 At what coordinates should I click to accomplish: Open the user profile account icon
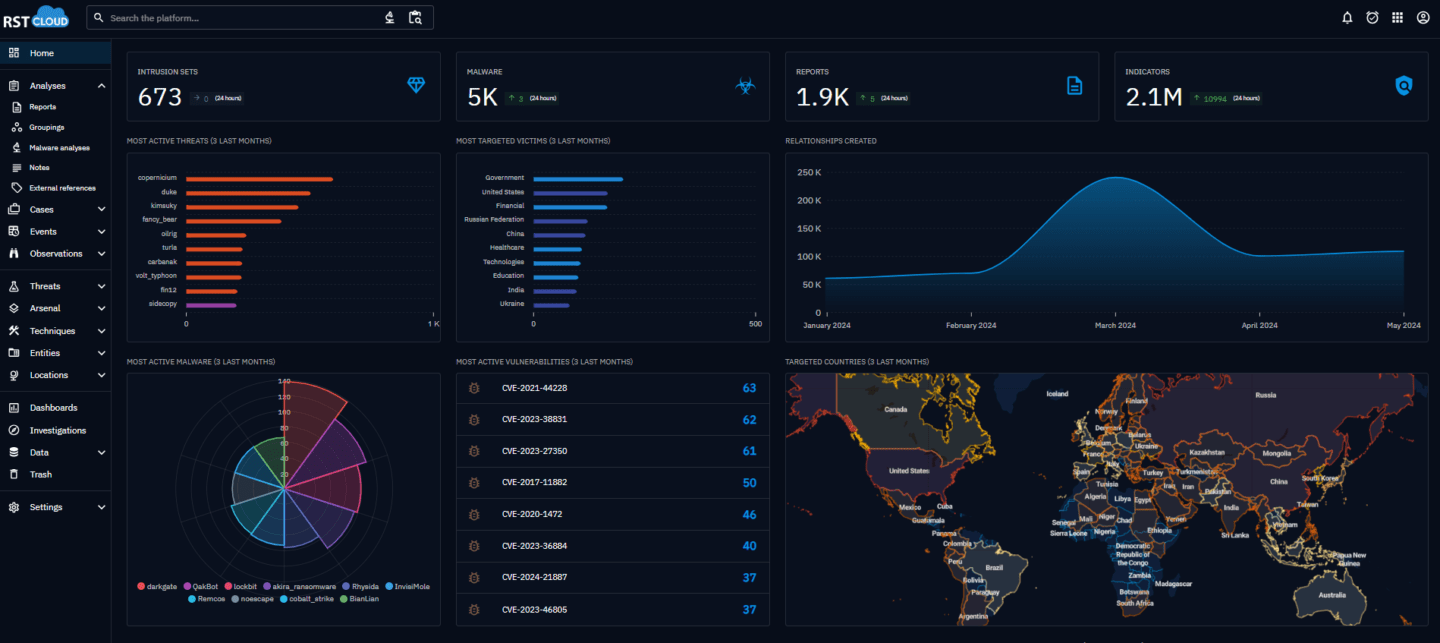coord(1422,17)
